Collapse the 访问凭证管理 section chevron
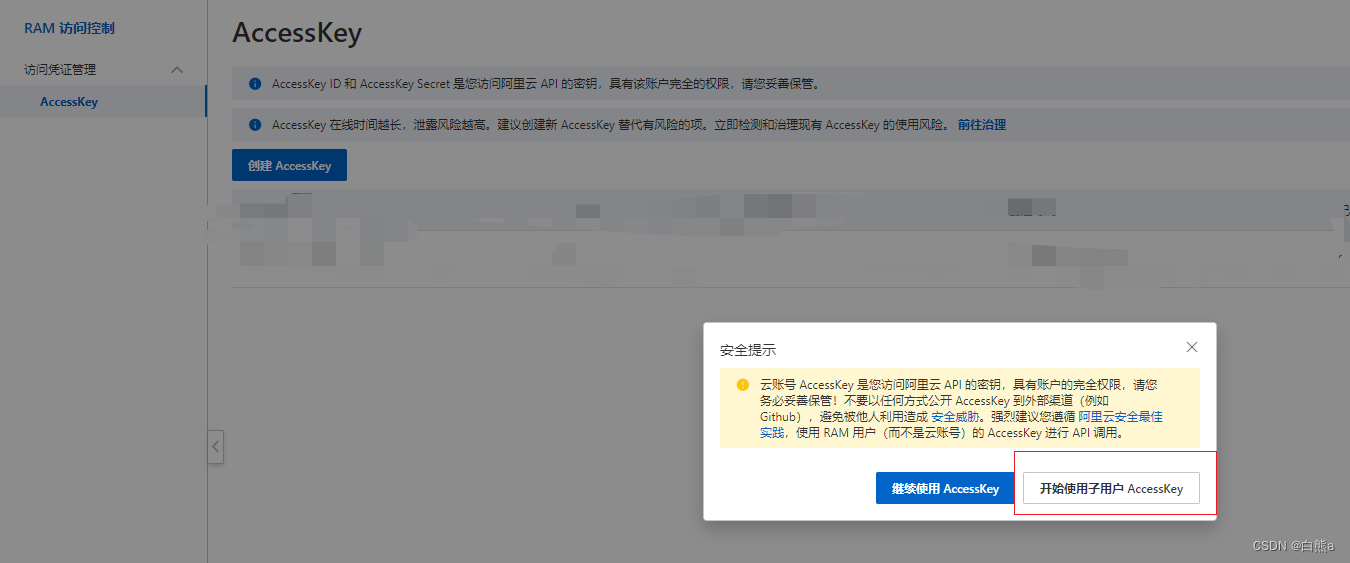This screenshot has width=1350, height=563. (x=177, y=70)
